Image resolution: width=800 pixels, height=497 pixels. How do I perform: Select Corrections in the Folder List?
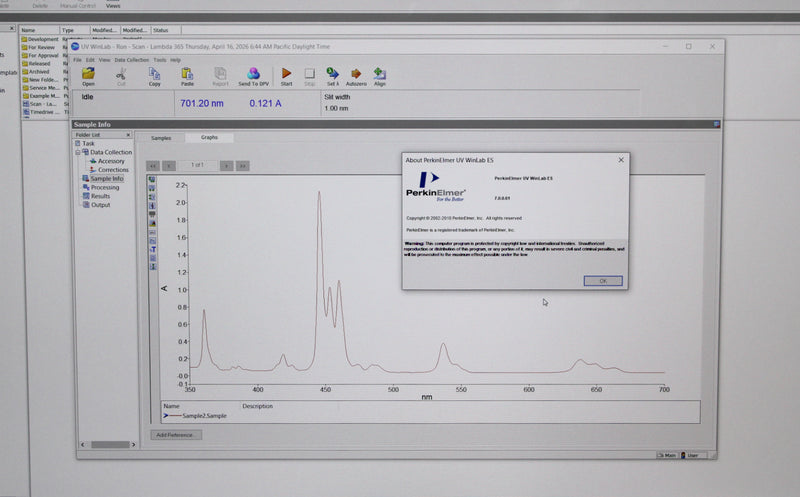[113, 169]
